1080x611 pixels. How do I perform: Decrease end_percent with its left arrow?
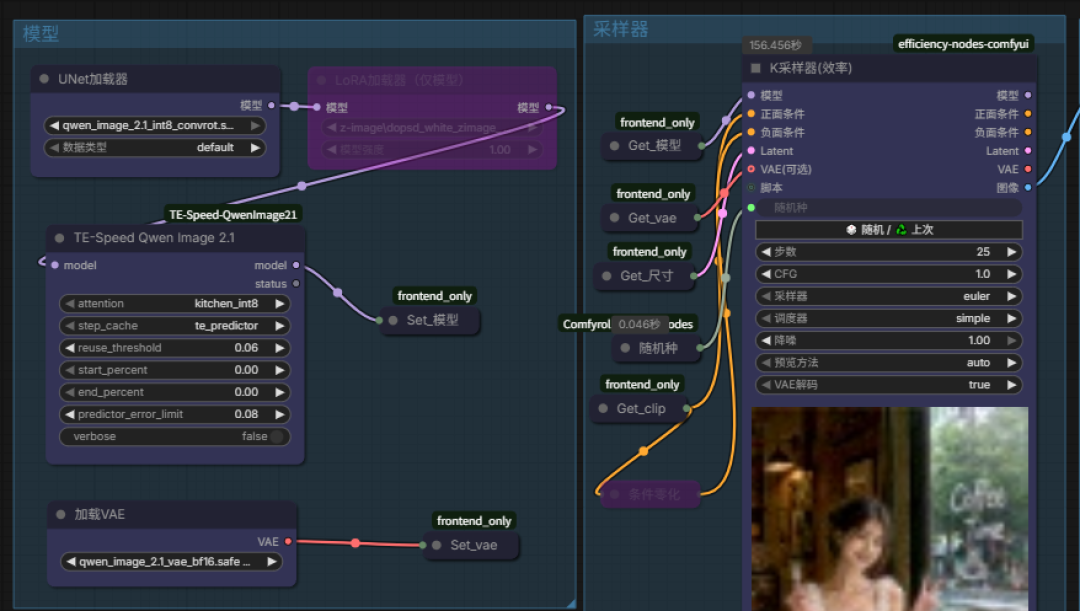click(x=70, y=392)
